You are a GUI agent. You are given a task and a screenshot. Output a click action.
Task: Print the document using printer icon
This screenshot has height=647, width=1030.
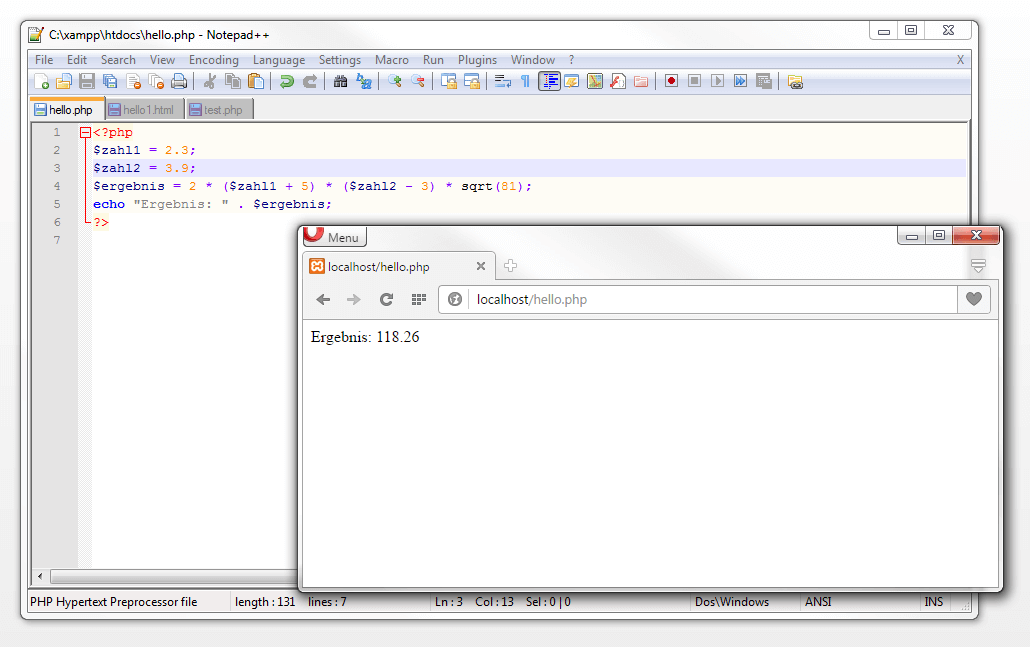[x=179, y=81]
